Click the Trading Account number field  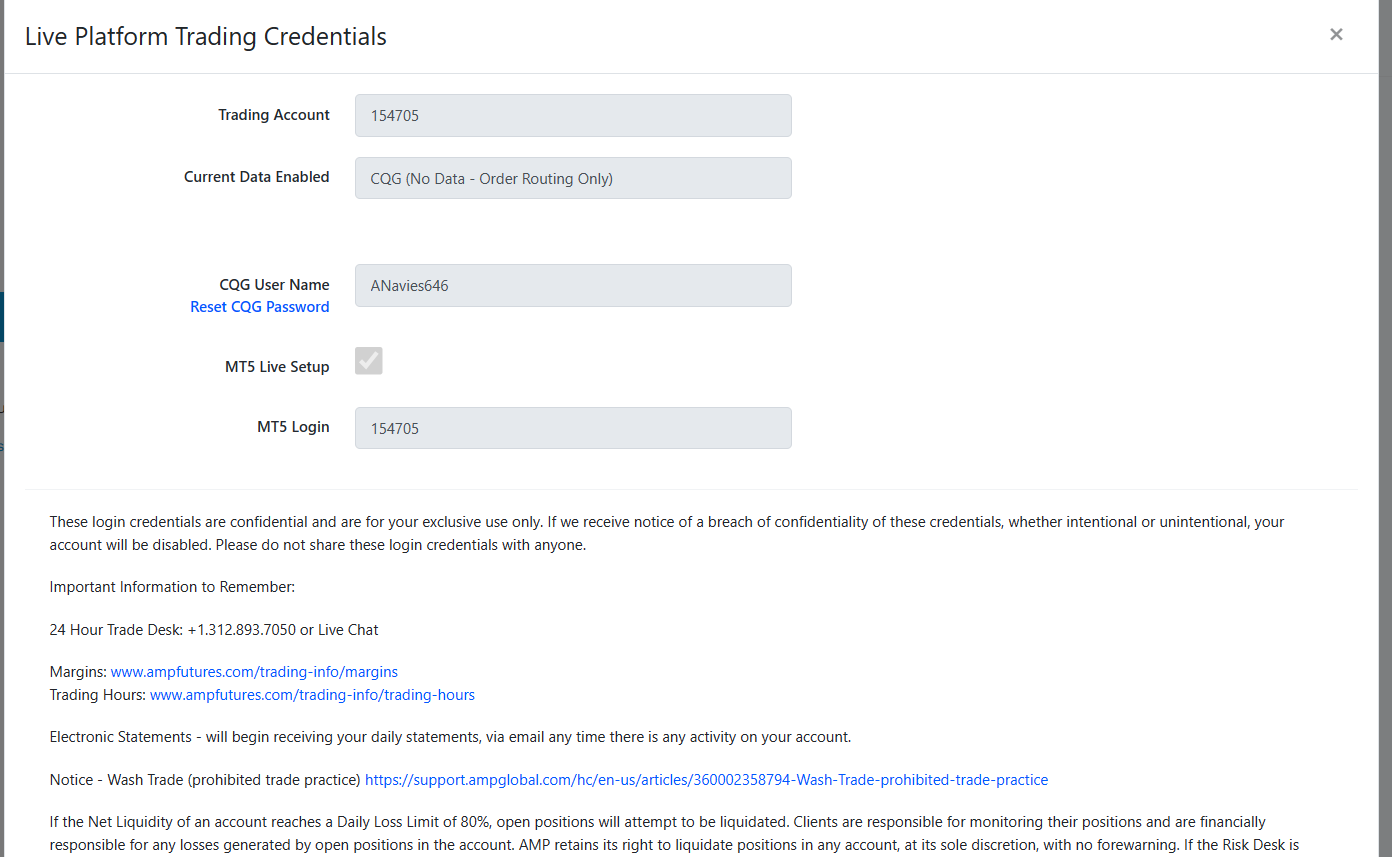coord(573,116)
